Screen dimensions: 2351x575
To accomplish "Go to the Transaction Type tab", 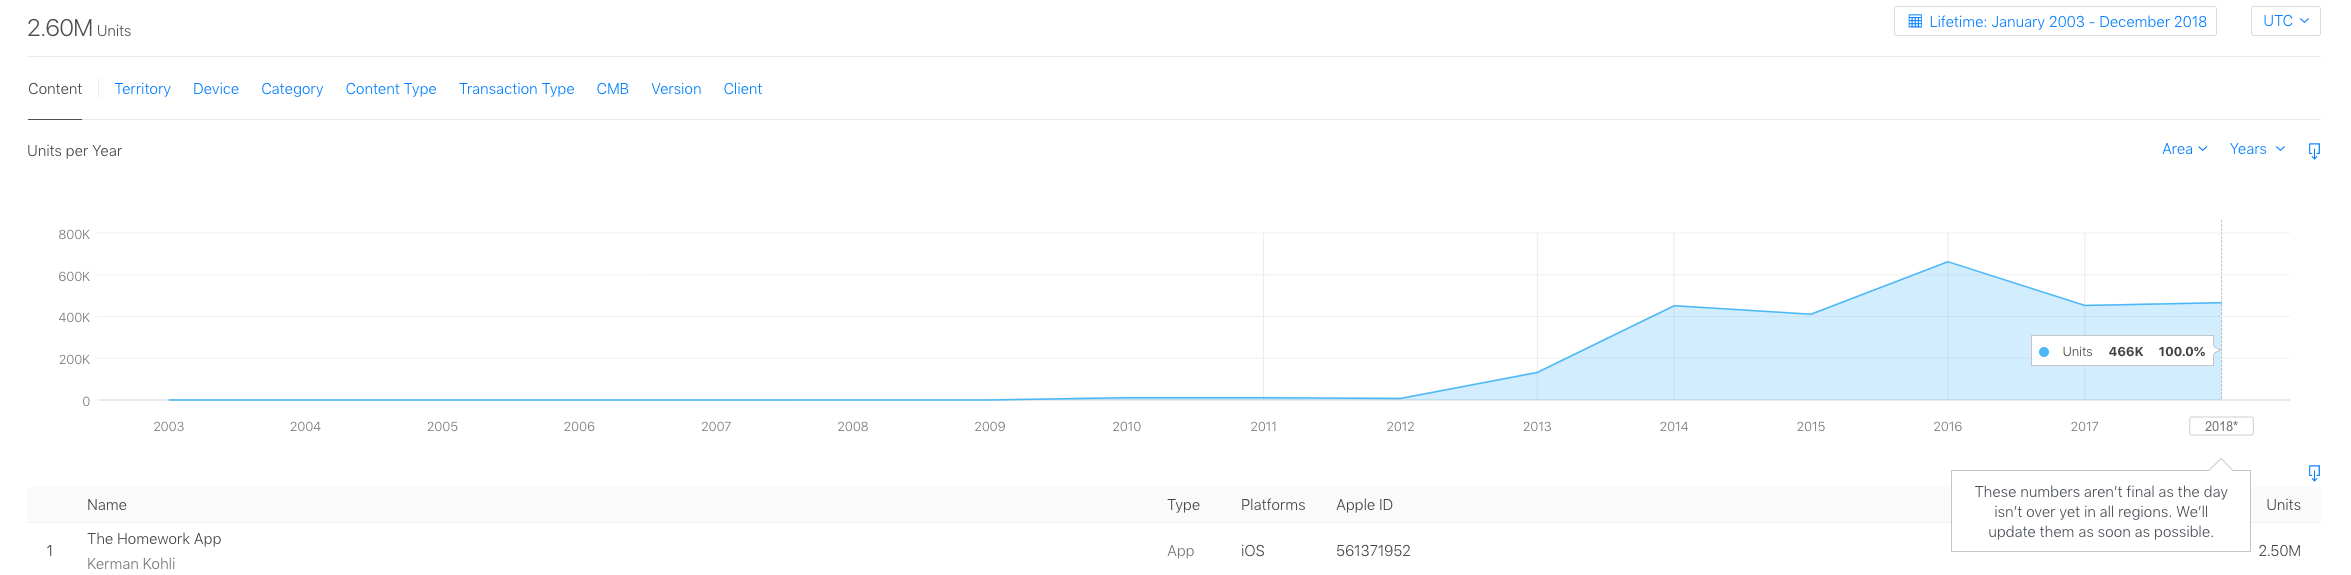I will pyautogui.click(x=516, y=89).
